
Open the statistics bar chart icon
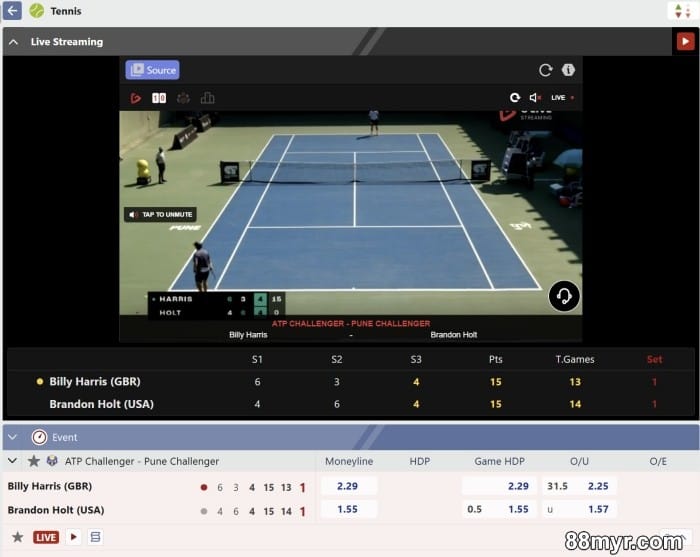pyautogui.click(x=207, y=98)
